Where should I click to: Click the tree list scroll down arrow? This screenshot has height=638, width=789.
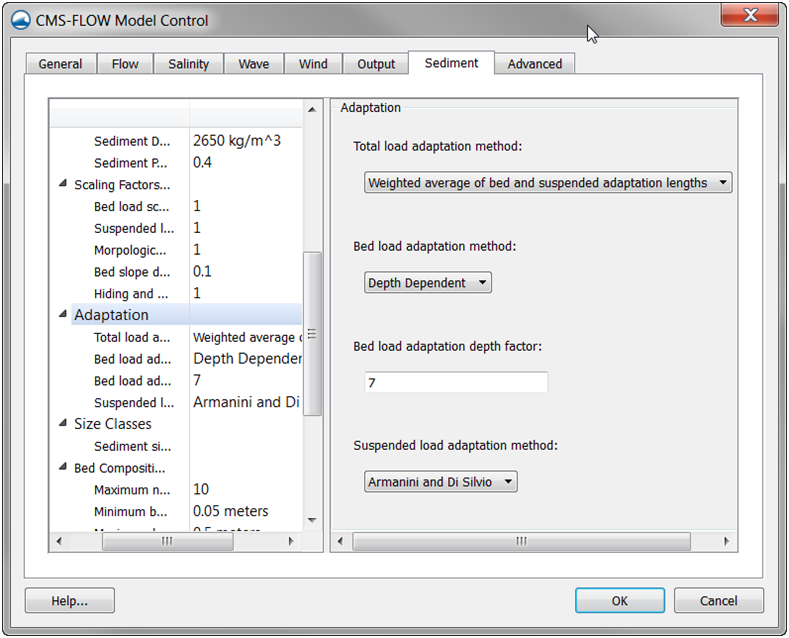pyautogui.click(x=312, y=520)
